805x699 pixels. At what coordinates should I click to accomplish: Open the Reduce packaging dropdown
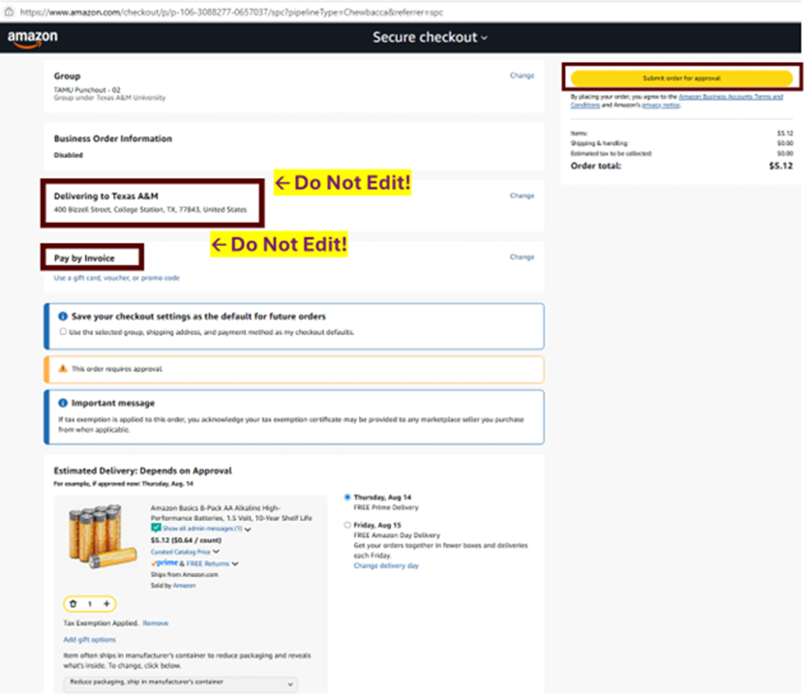[x=180, y=684]
